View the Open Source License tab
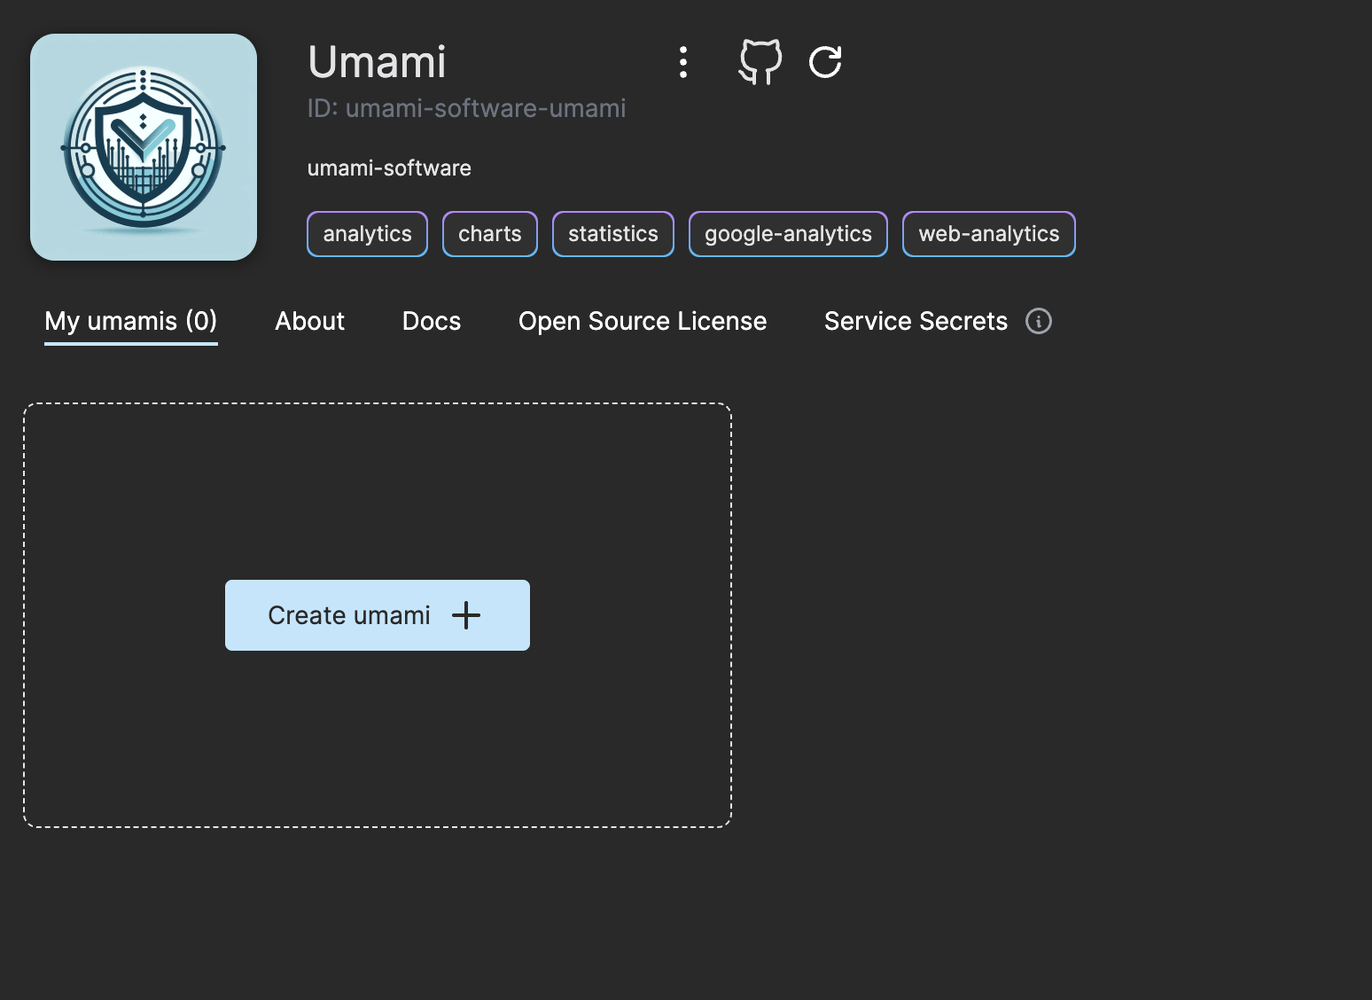Screen dimensions: 1372x1000 [x=642, y=321]
